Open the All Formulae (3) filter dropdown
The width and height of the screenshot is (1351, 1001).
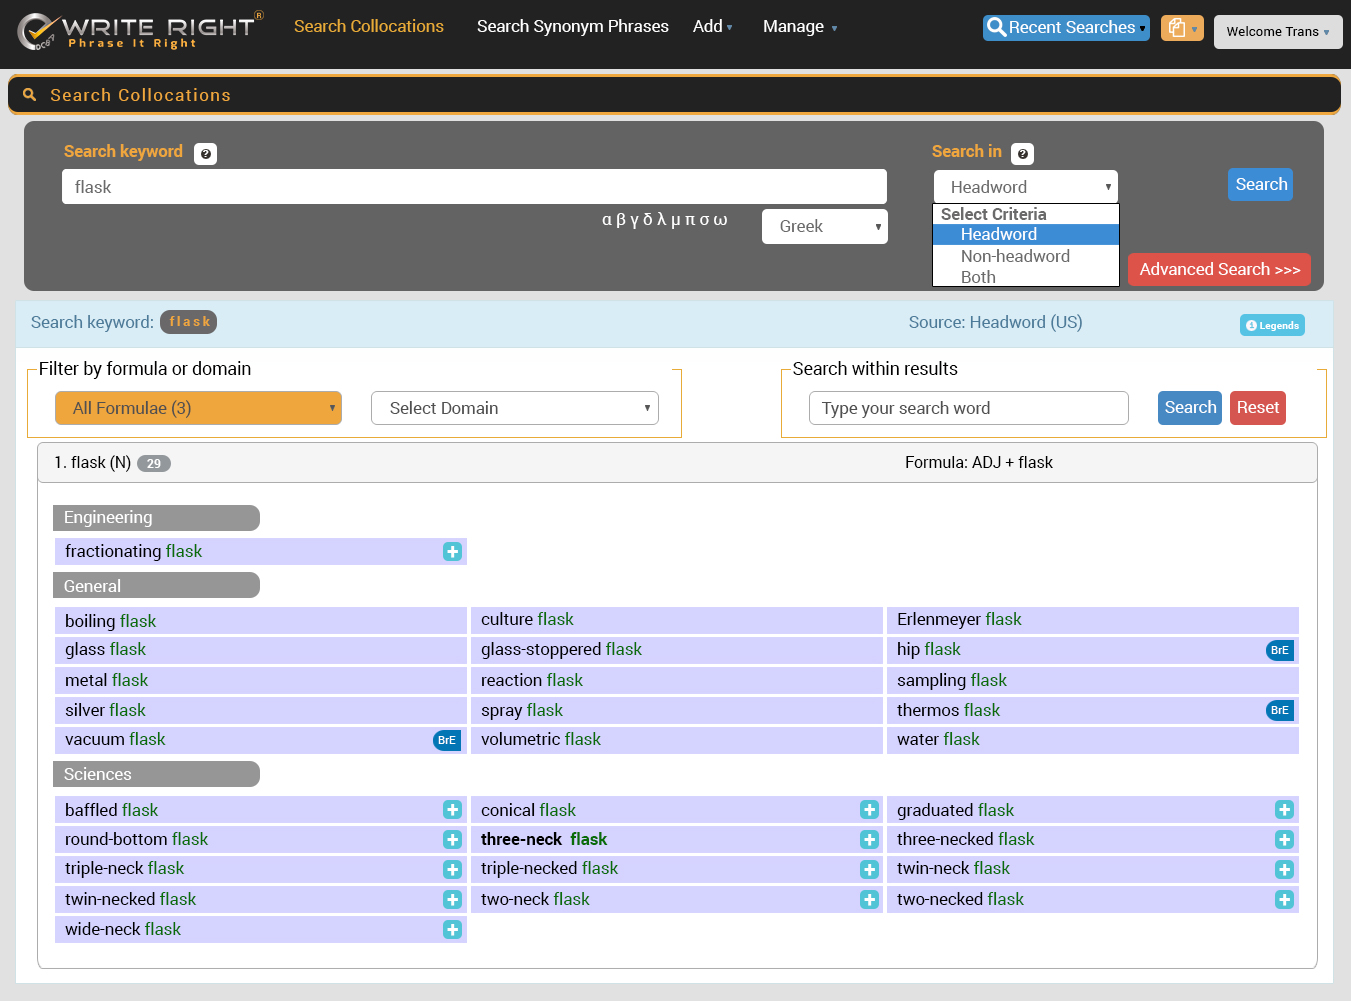pos(198,408)
